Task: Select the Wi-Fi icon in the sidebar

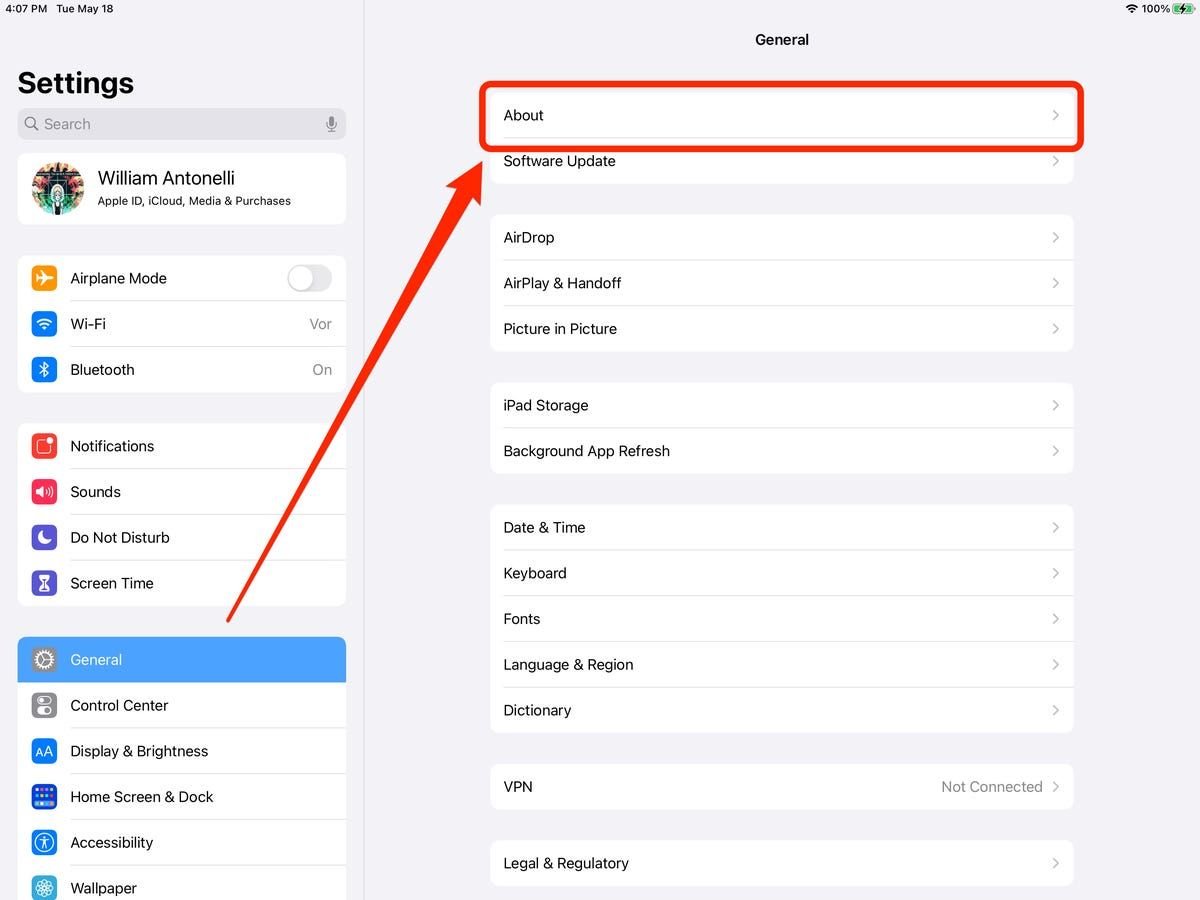Action: [44, 323]
